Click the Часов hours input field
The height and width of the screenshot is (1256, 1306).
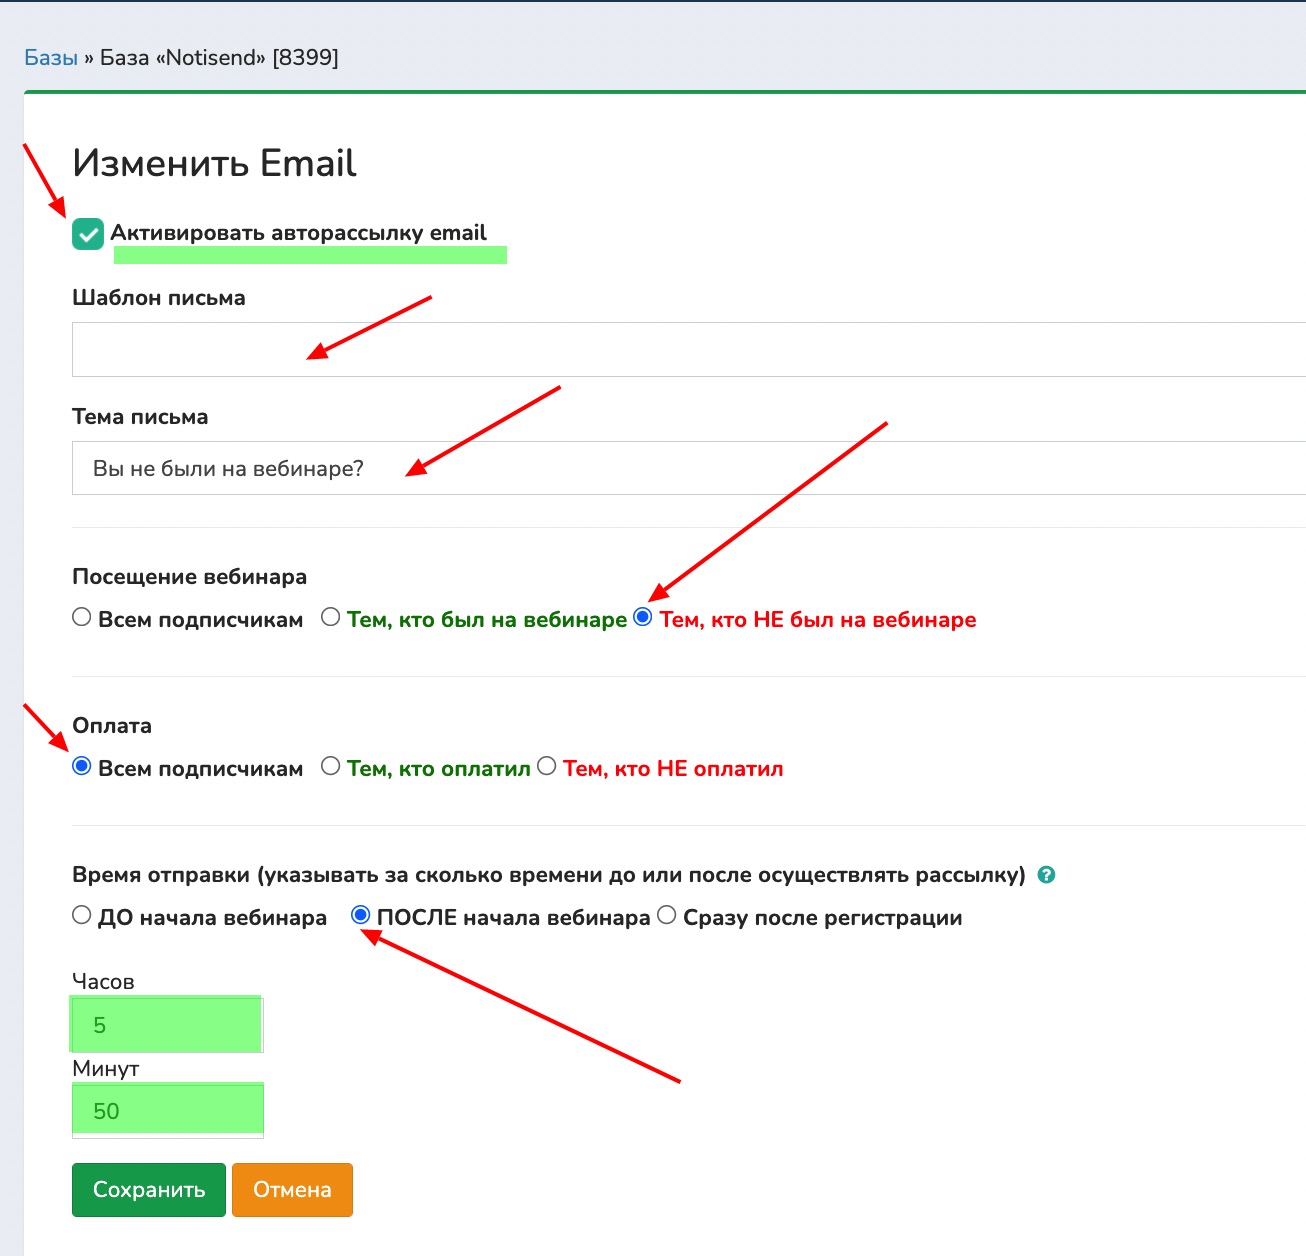click(167, 1025)
